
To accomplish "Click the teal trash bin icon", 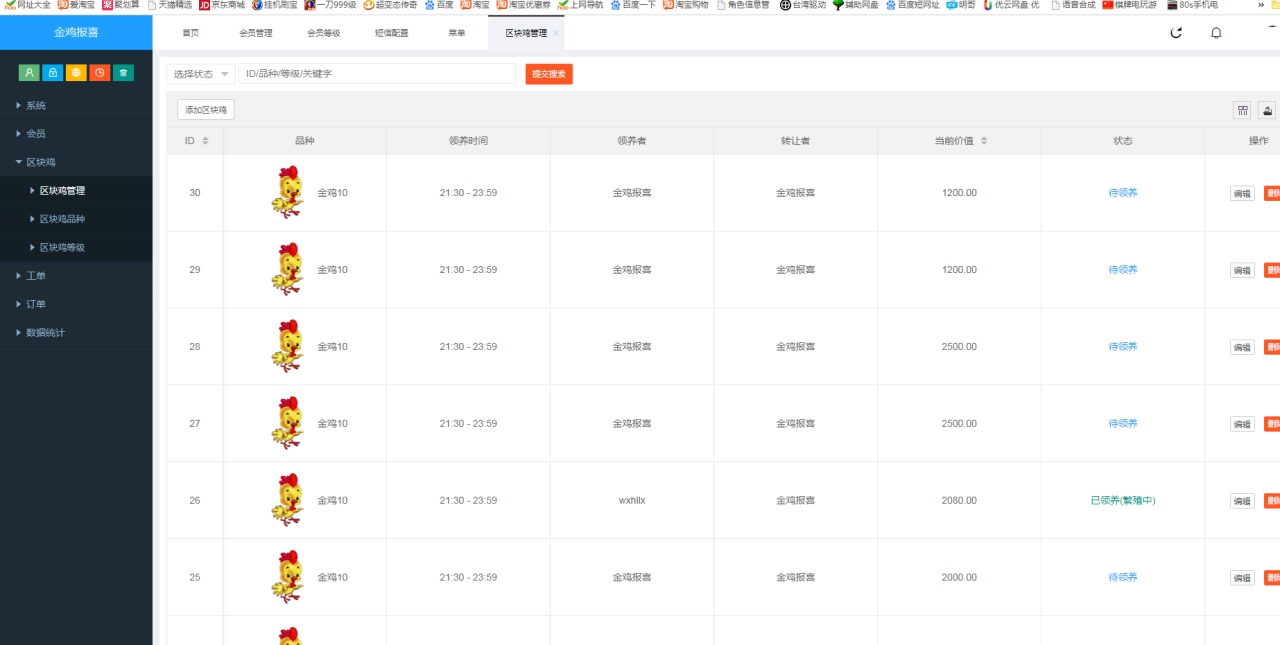I will 123,73.
